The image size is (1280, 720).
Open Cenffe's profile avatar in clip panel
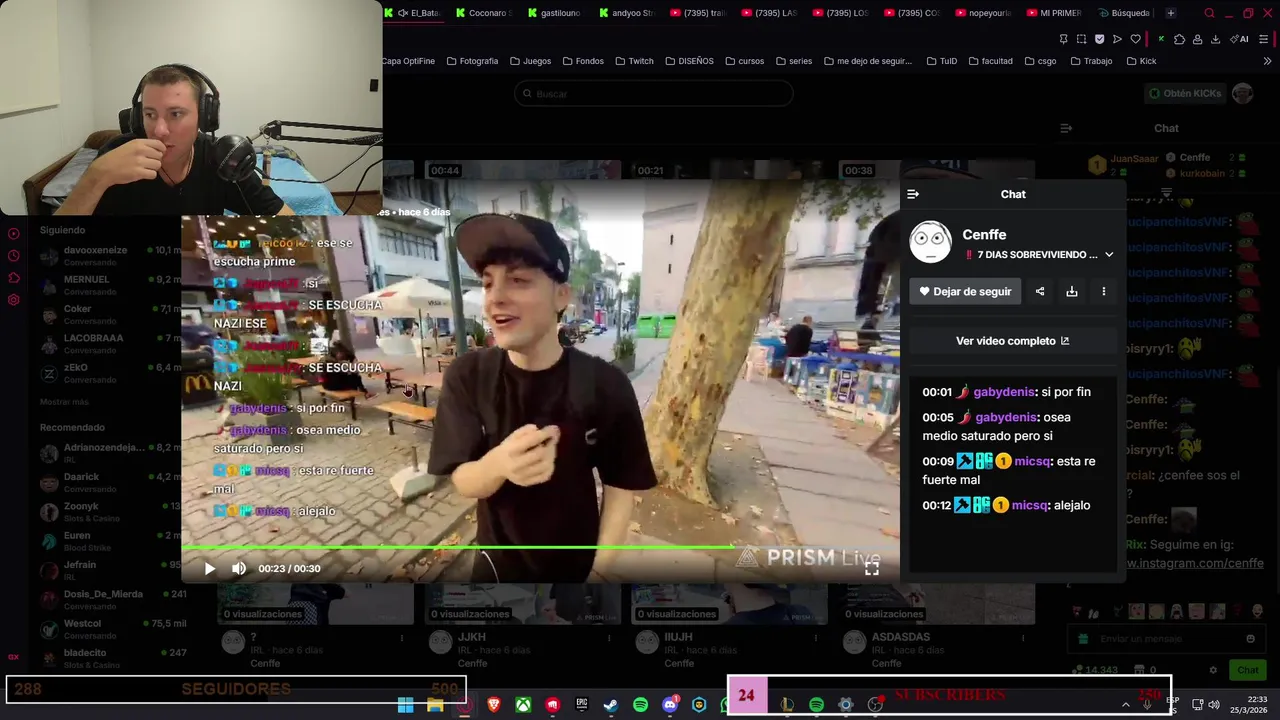click(931, 242)
